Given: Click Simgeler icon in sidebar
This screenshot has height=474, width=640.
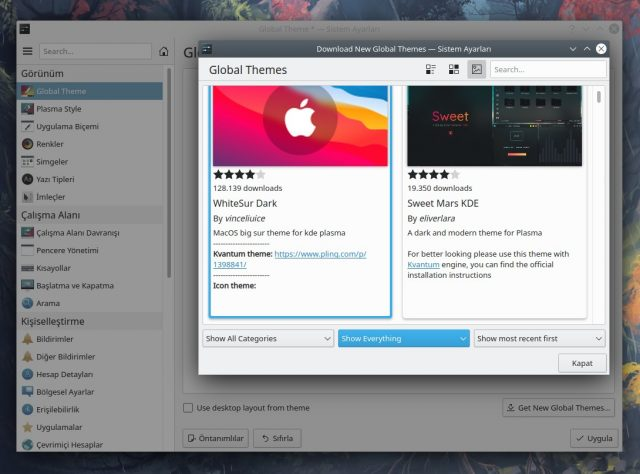Looking at the screenshot, I should [27, 161].
